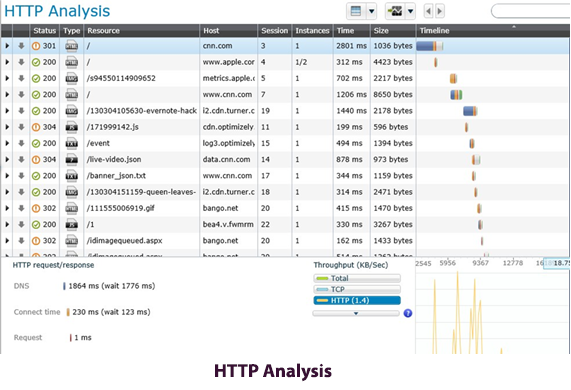Click timeline bar for www.cnn.com 1206 ms
571x390 pixels.
(x=456, y=95)
